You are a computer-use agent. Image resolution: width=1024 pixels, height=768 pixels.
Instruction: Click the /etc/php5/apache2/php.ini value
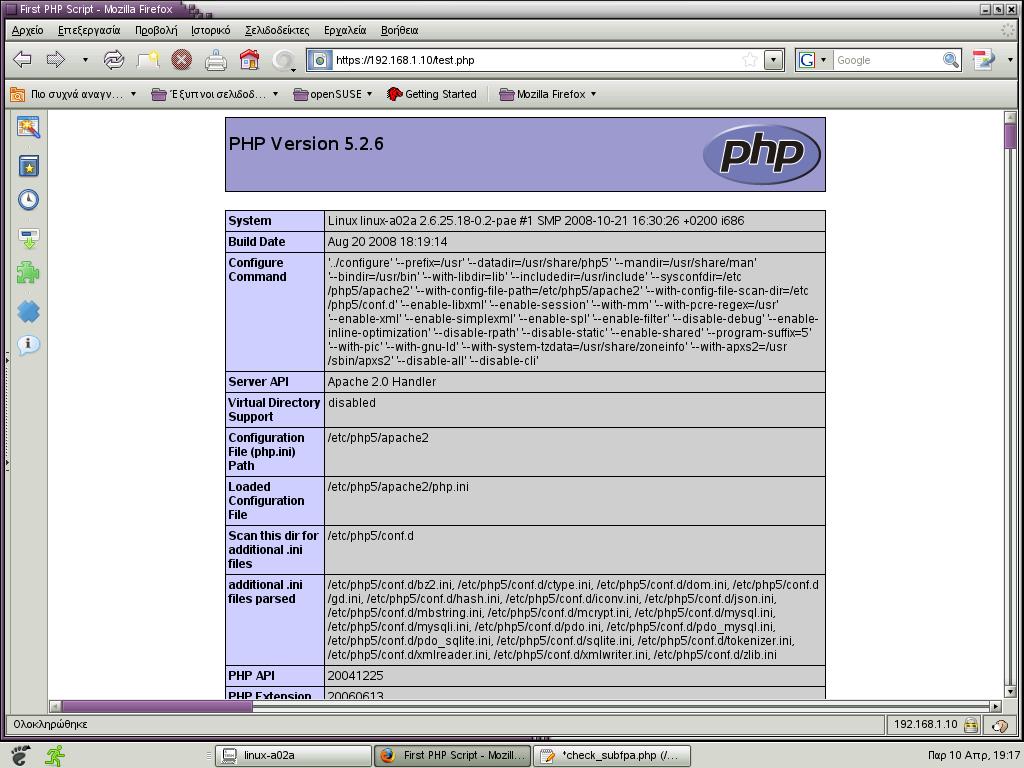398,487
